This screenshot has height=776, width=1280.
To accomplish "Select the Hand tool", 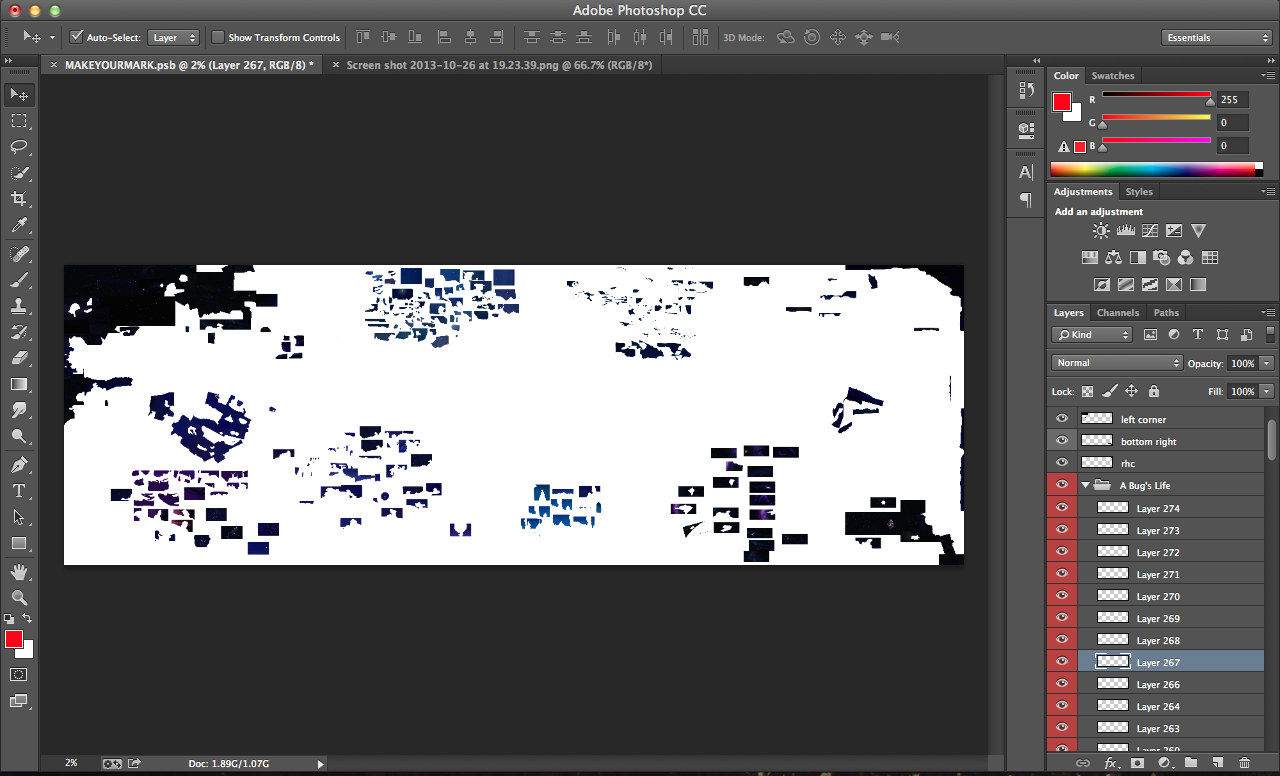I will pyautogui.click(x=19, y=571).
